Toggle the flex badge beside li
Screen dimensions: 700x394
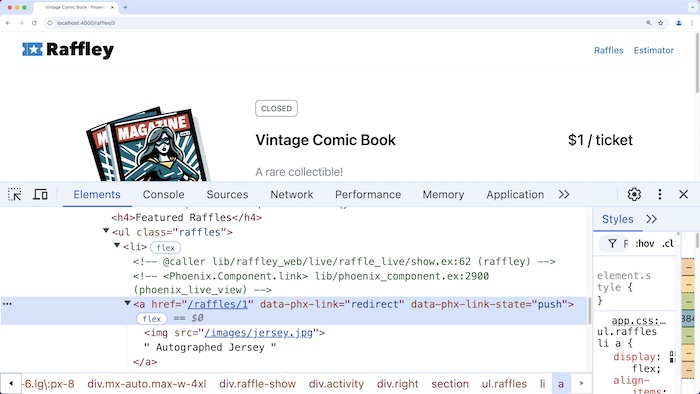coord(166,247)
